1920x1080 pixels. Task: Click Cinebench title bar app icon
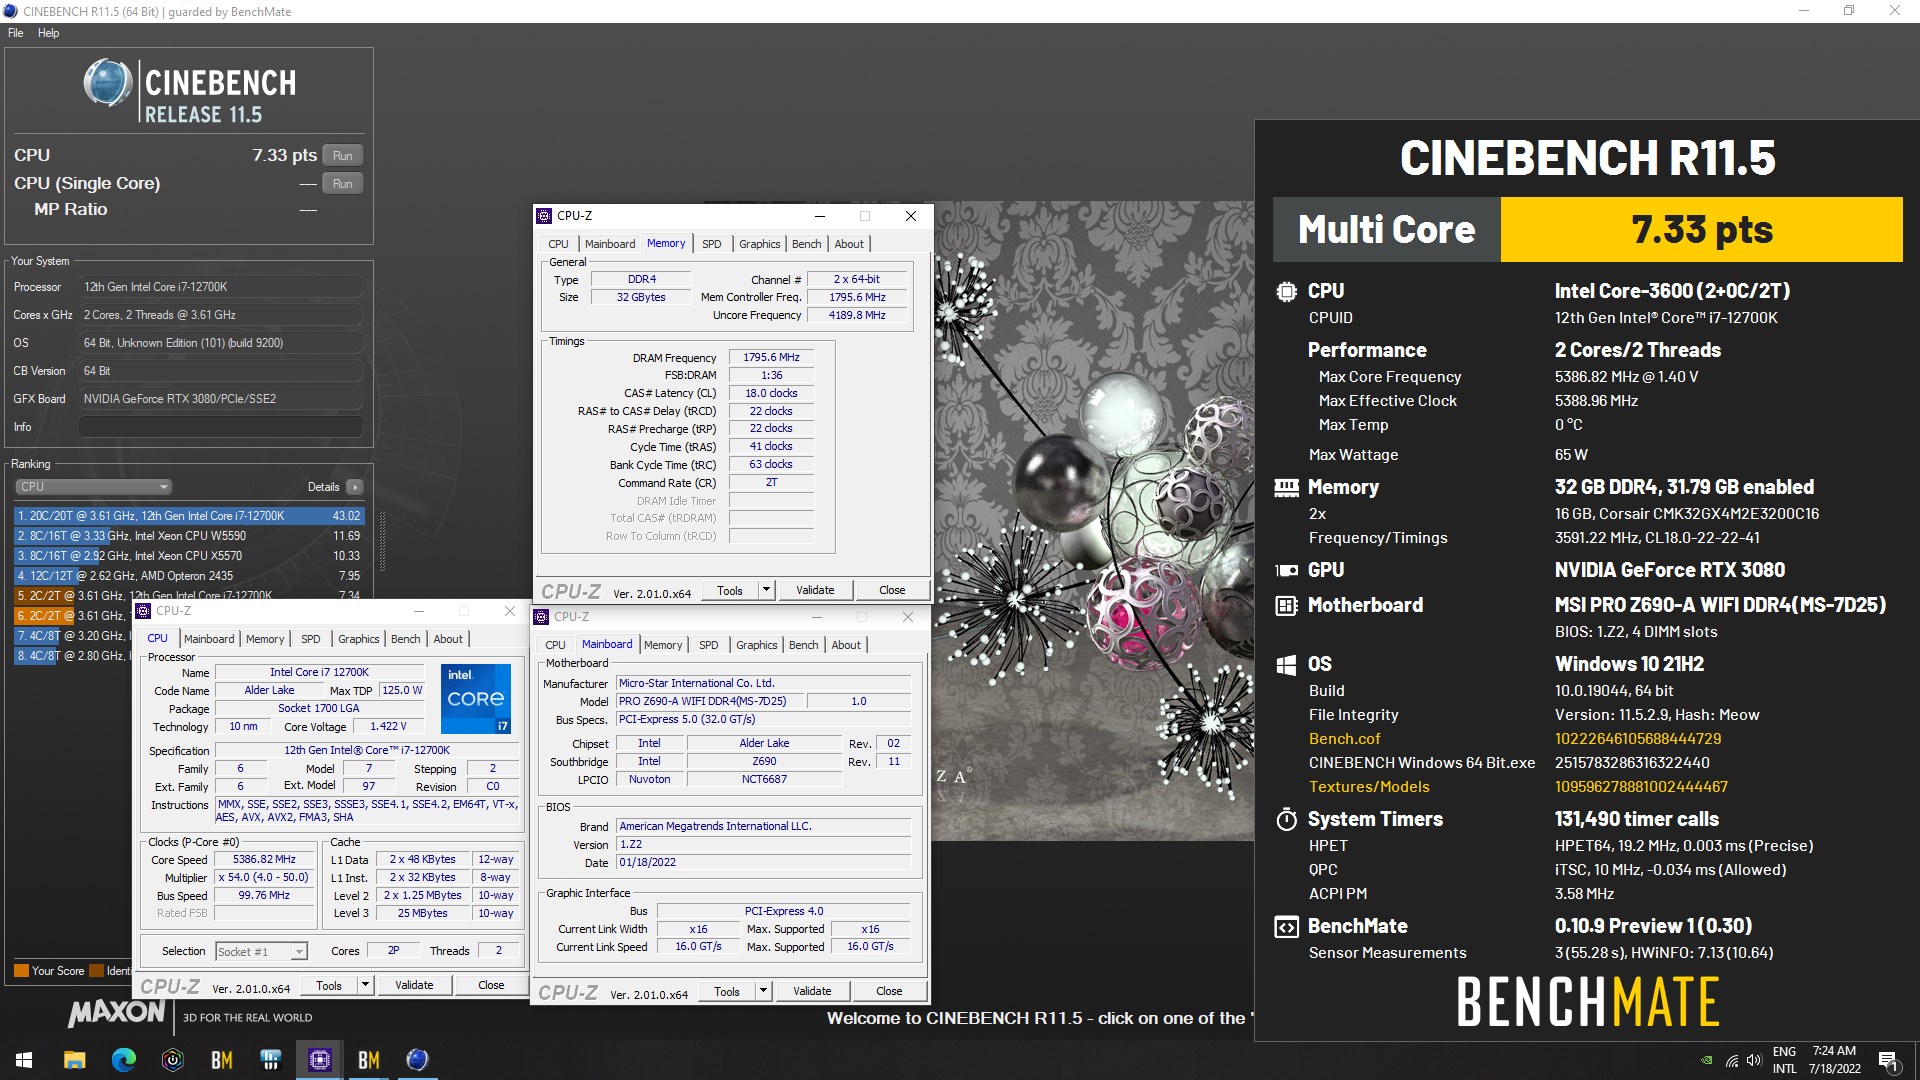pos(10,11)
